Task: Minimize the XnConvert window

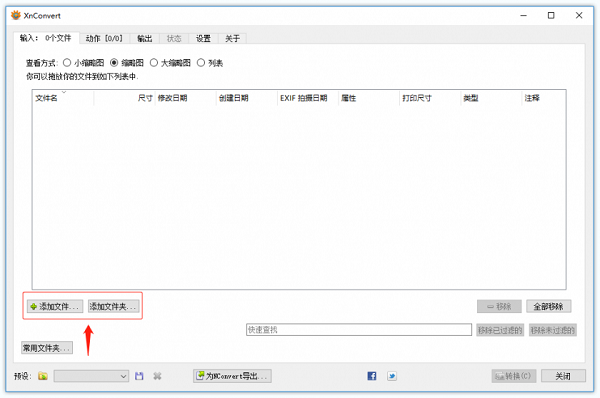Action: coord(523,15)
